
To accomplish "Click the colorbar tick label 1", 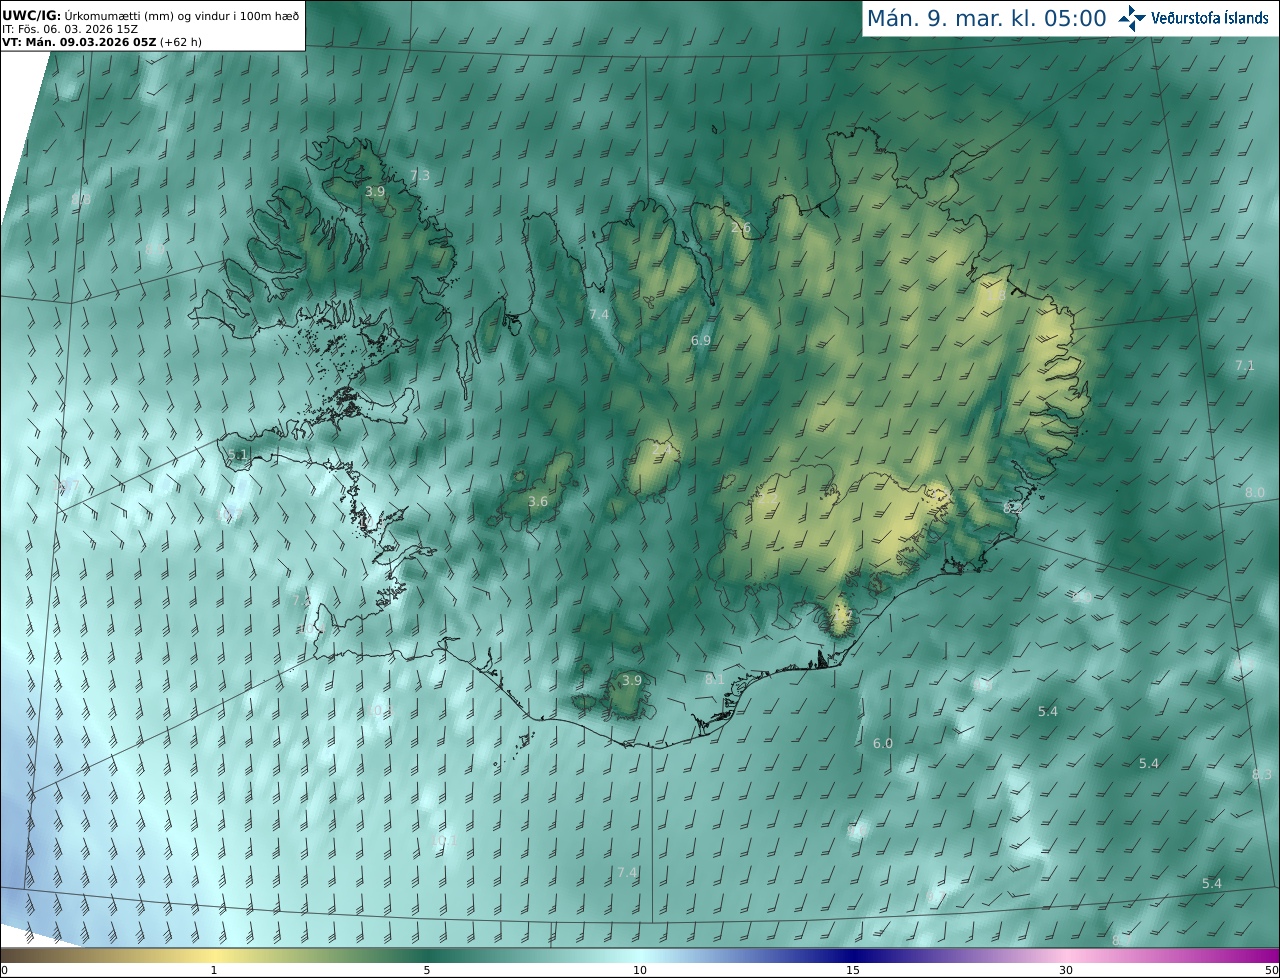I will 214,970.
